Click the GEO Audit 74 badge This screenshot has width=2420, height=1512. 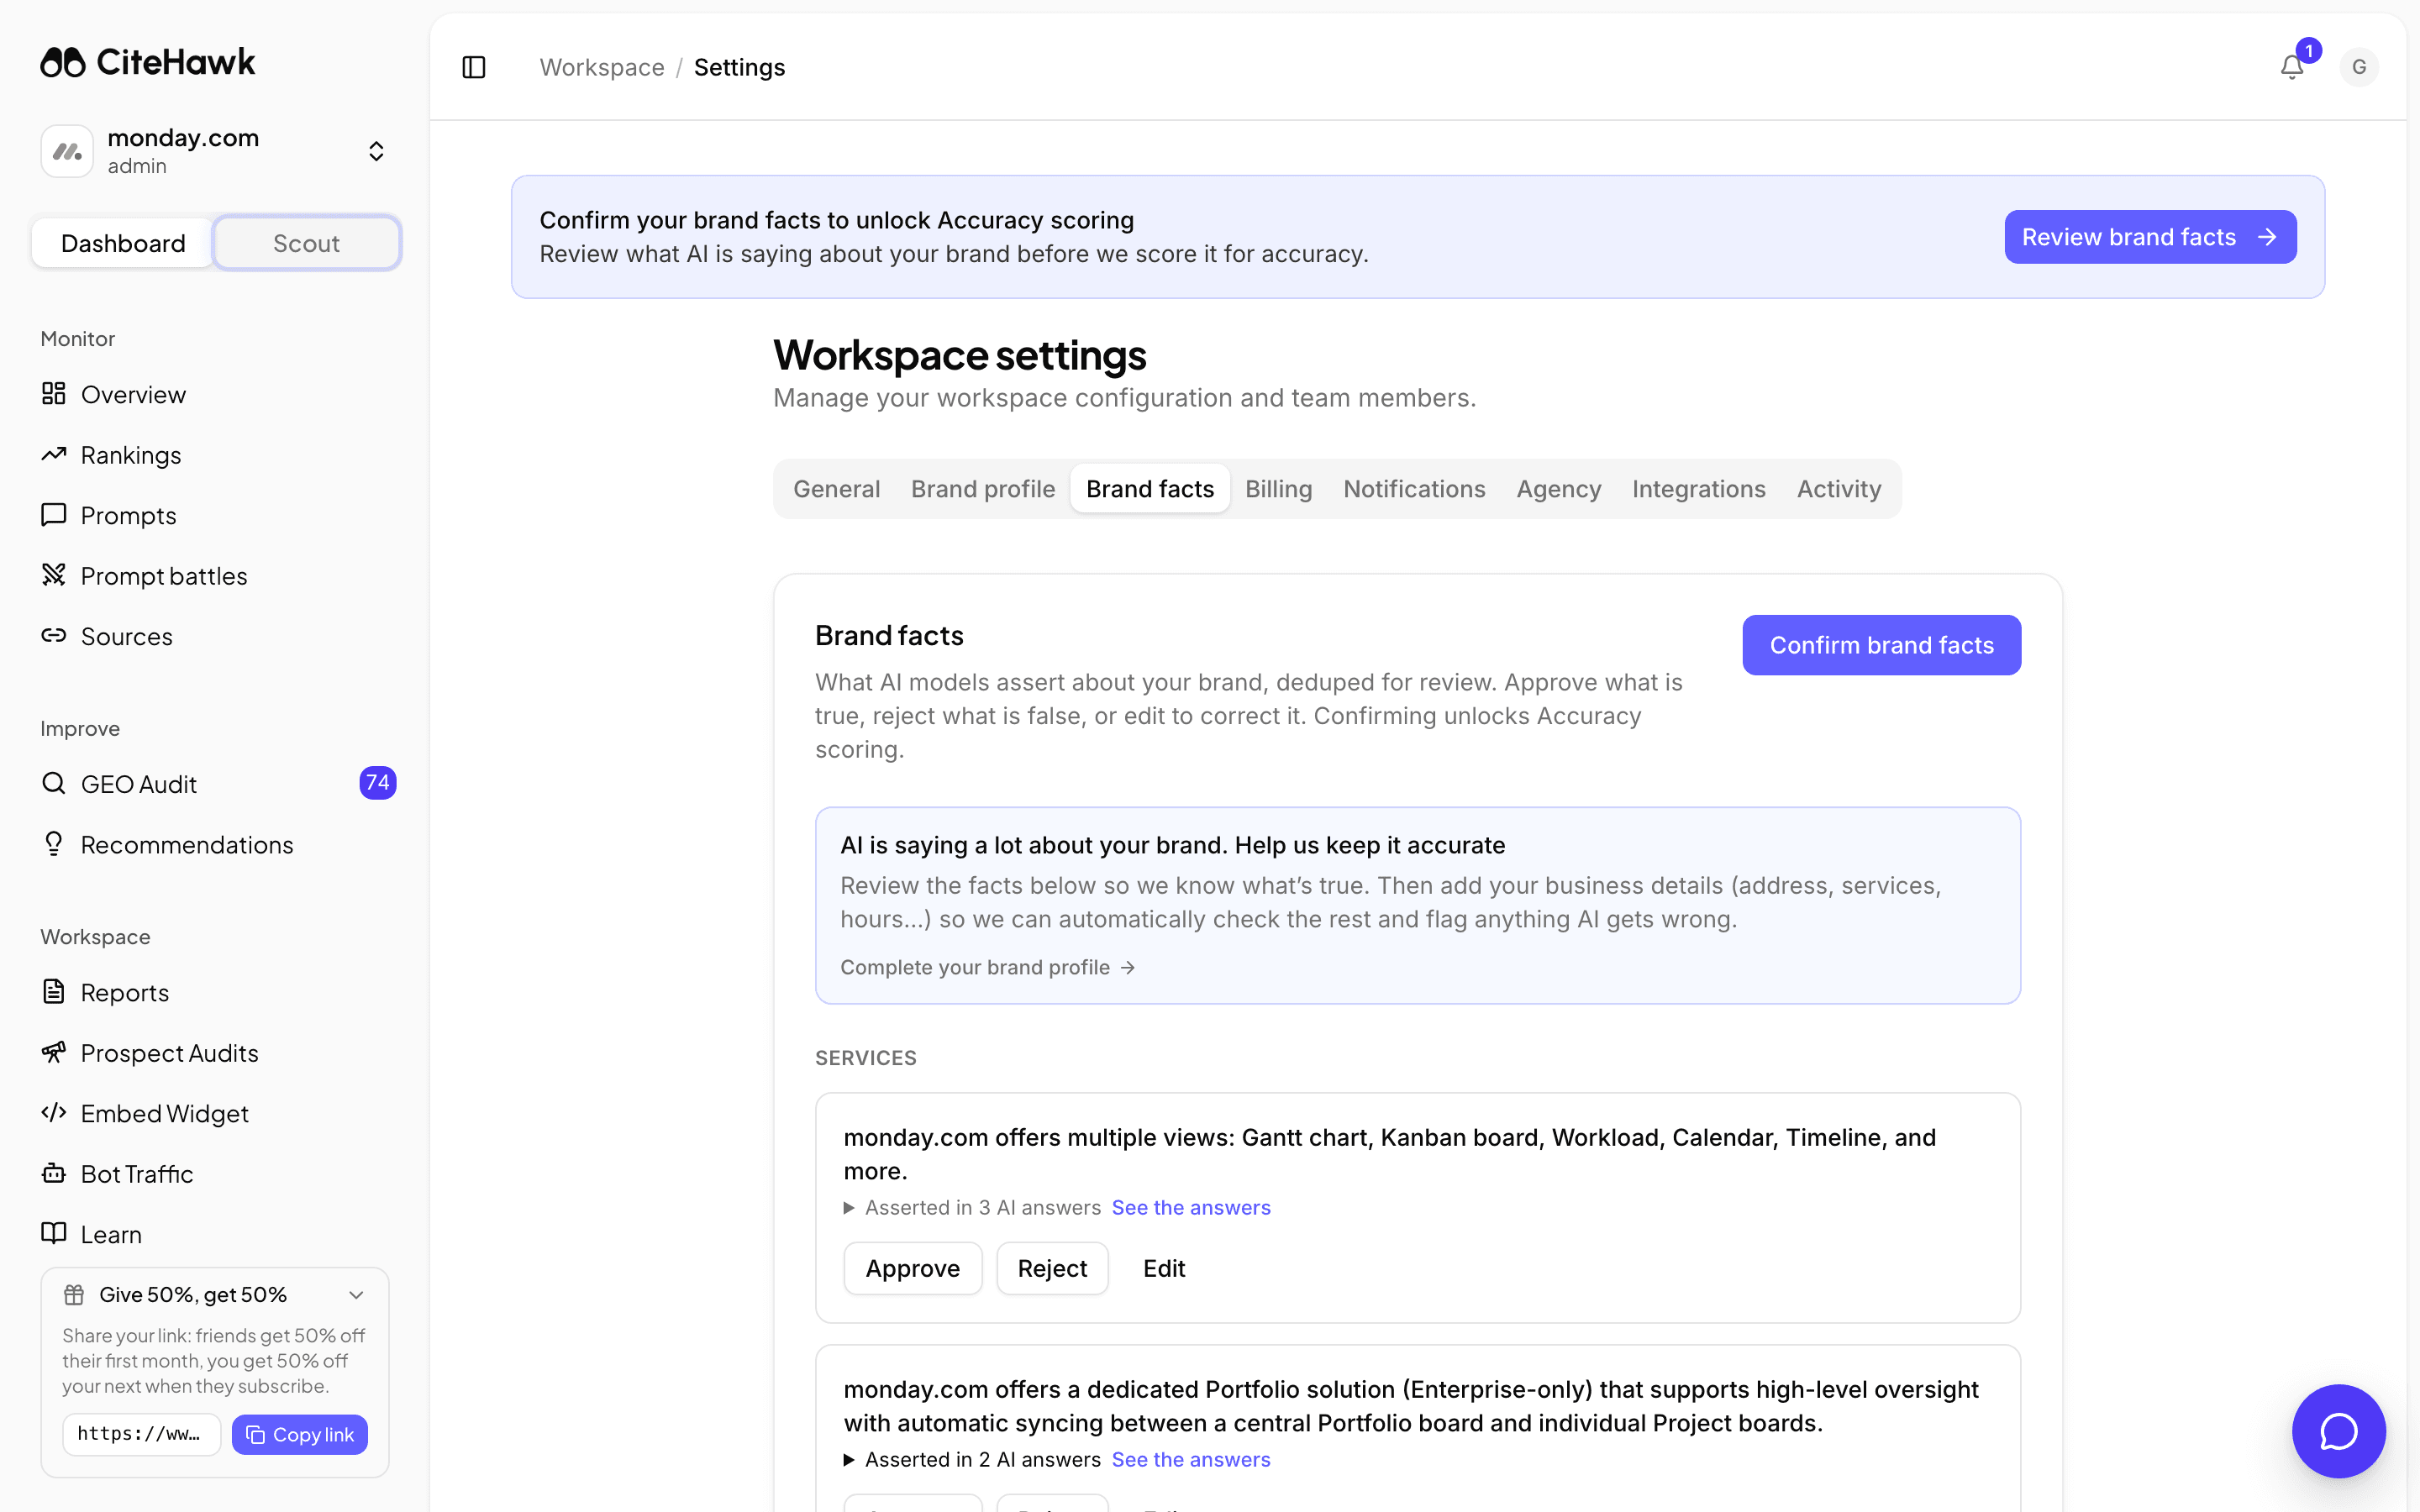(x=378, y=783)
